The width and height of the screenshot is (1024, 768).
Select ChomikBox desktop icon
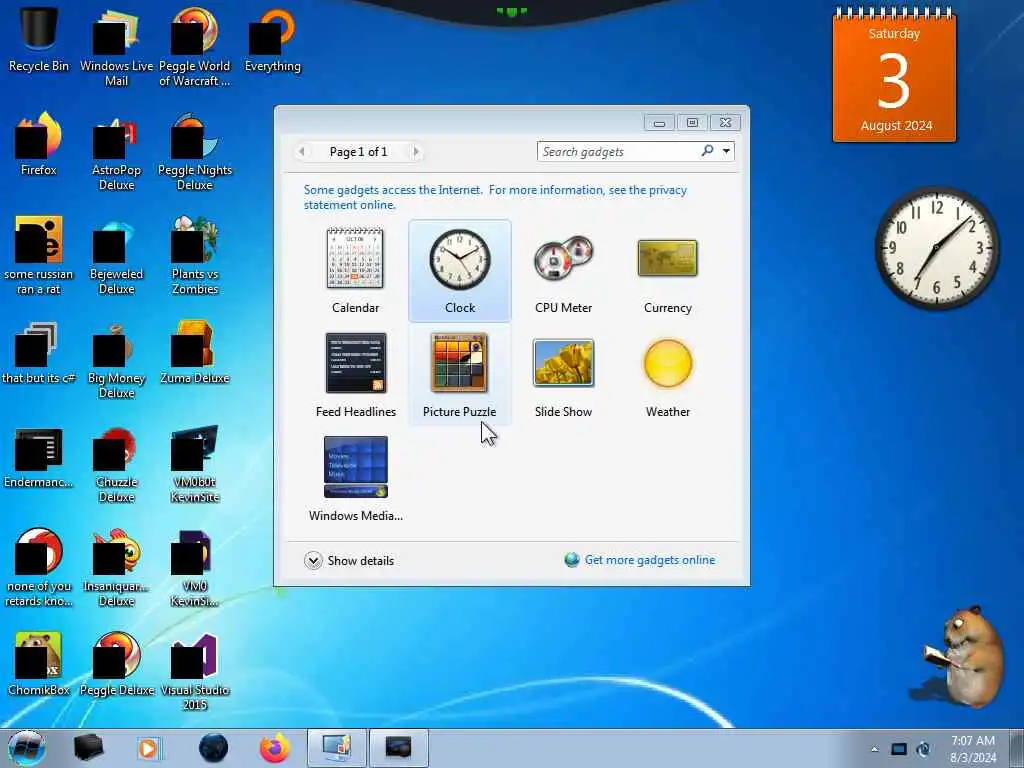pyautogui.click(x=39, y=664)
